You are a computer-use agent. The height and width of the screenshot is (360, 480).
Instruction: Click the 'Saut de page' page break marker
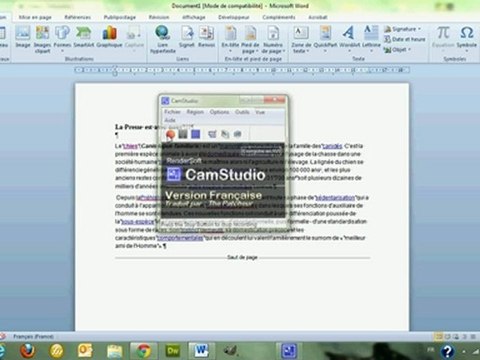[242, 257]
